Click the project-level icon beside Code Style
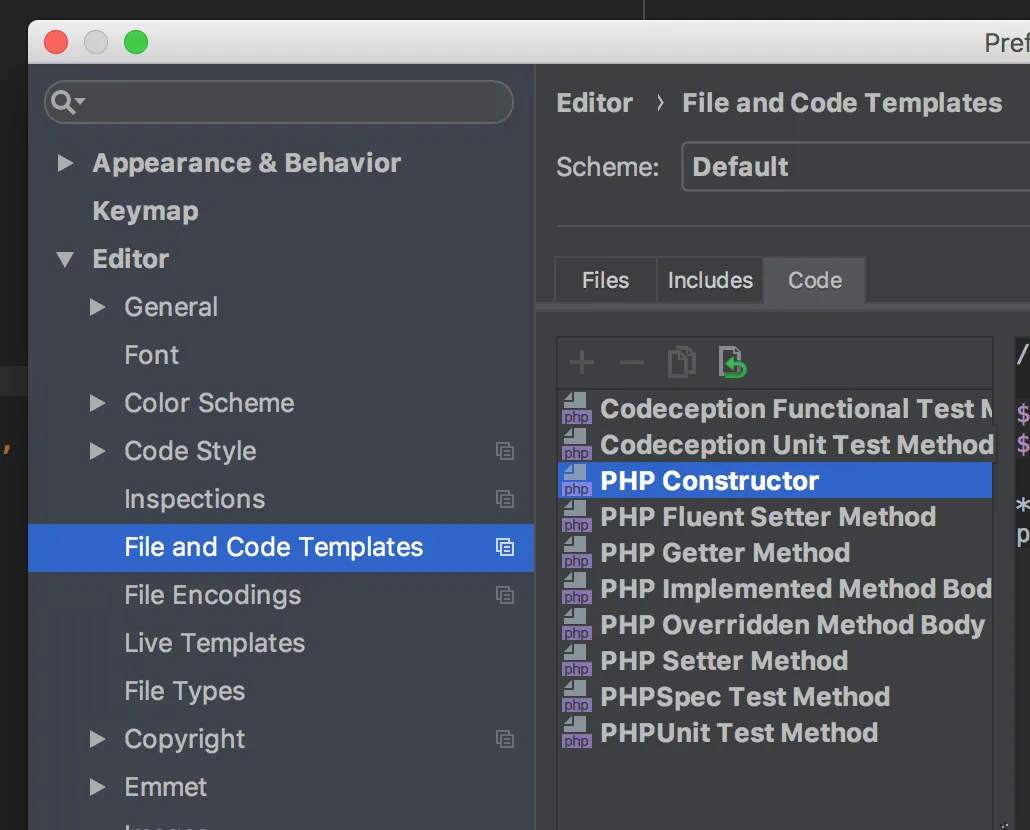 point(505,451)
